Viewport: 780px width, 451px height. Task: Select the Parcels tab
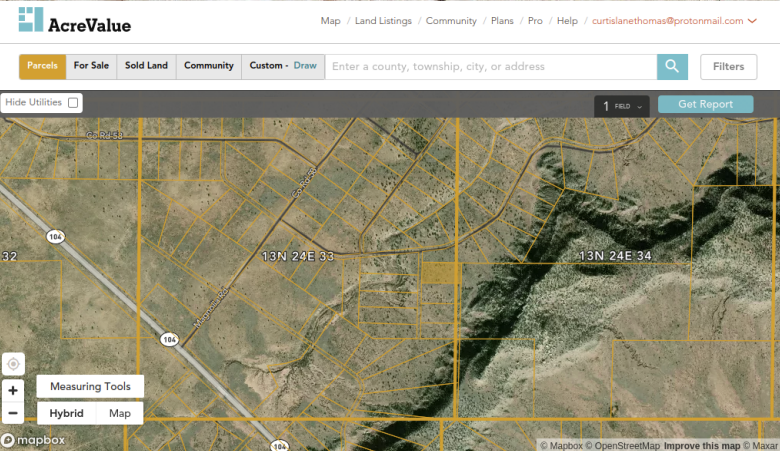42,66
